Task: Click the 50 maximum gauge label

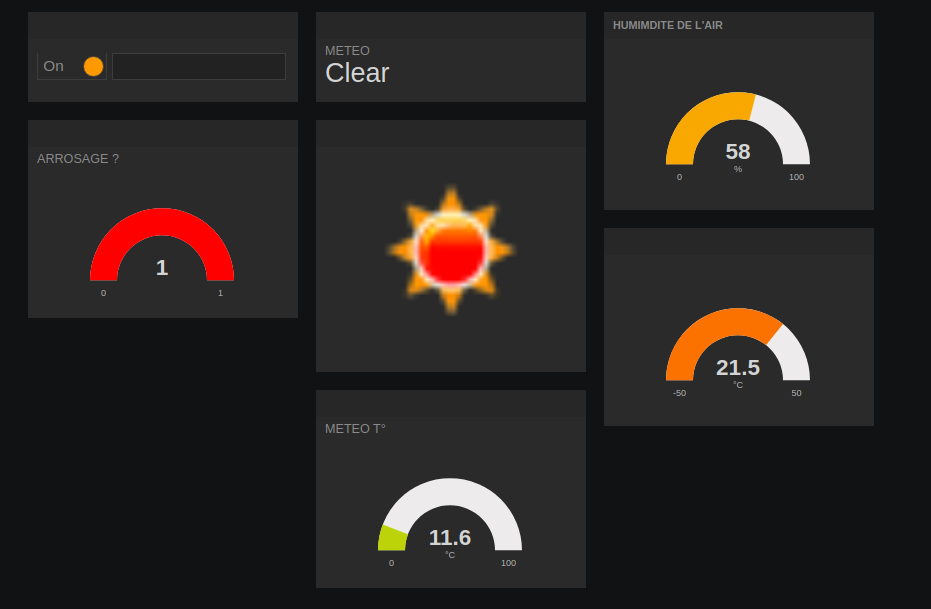Action: (796, 393)
